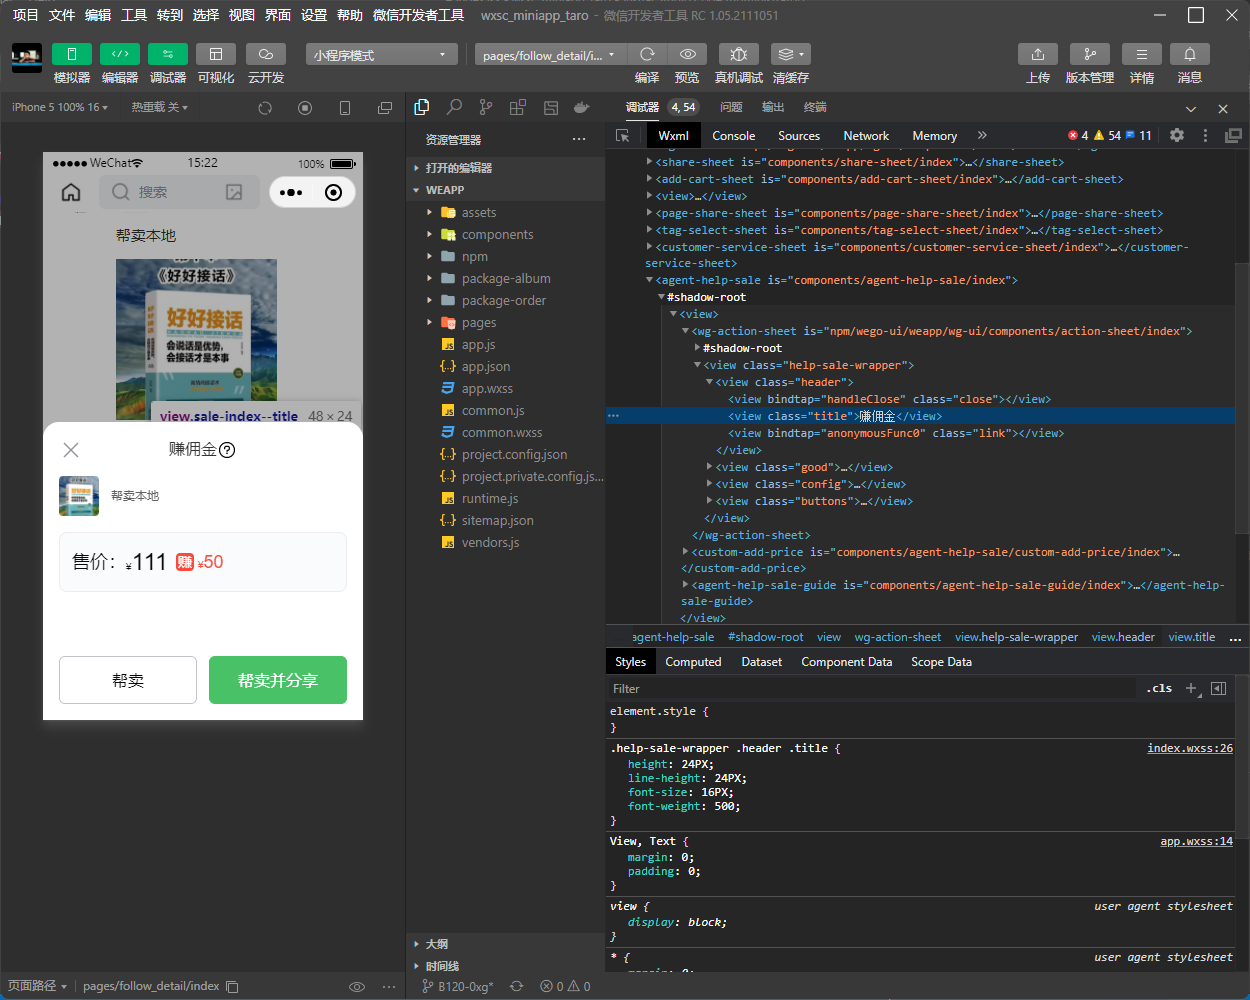Click the search box in the simulator
Image resolution: width=1250 pixels, height=1000 pixels.
pos(180,192)
